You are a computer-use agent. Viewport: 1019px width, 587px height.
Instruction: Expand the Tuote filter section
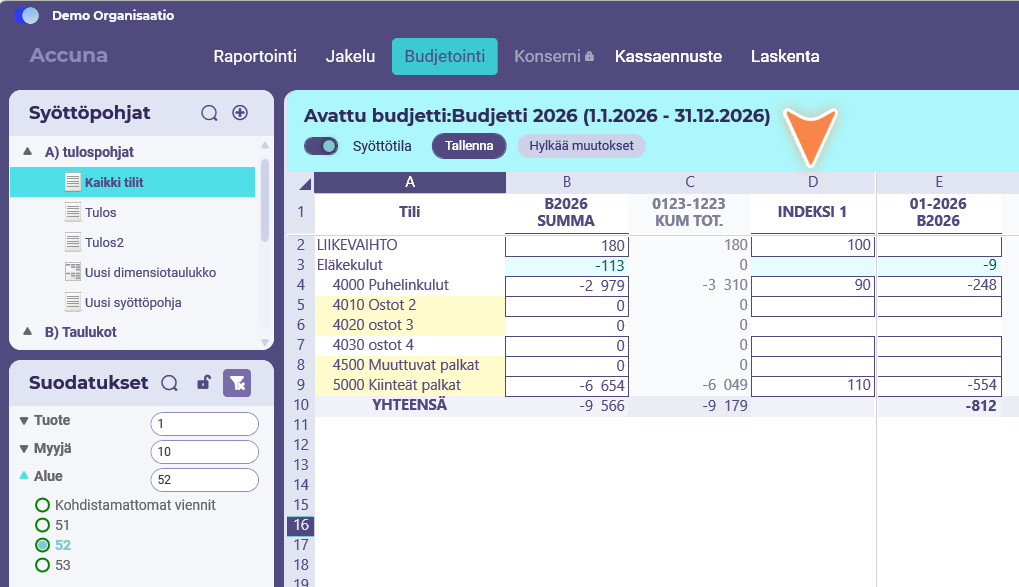[x=24, y=421]
